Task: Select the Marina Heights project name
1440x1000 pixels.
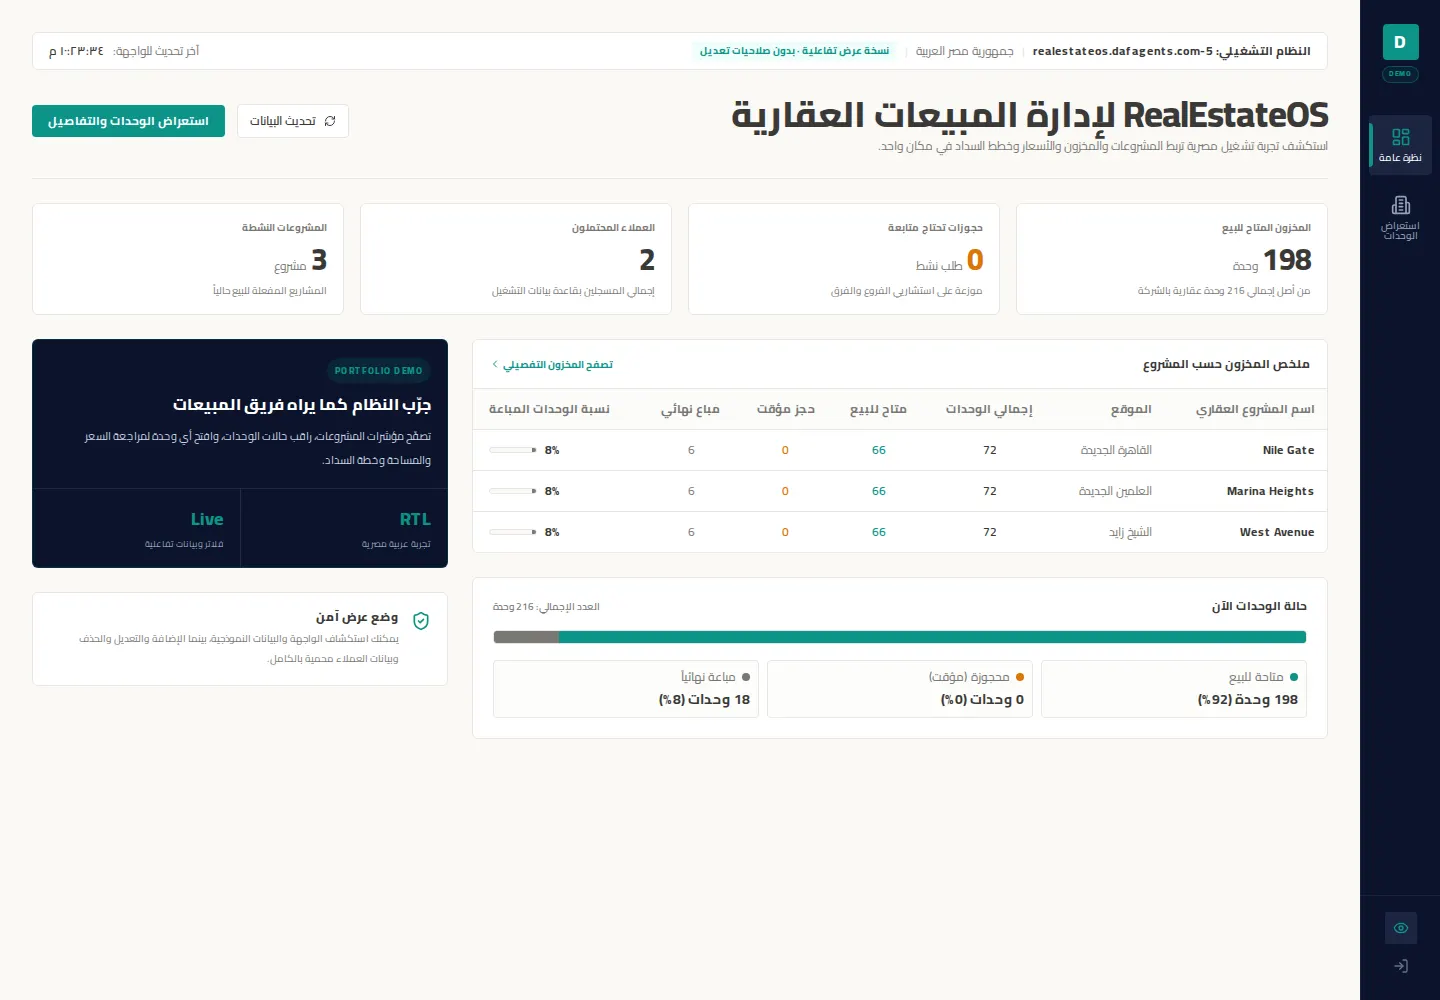Action: pos(1270,491)
